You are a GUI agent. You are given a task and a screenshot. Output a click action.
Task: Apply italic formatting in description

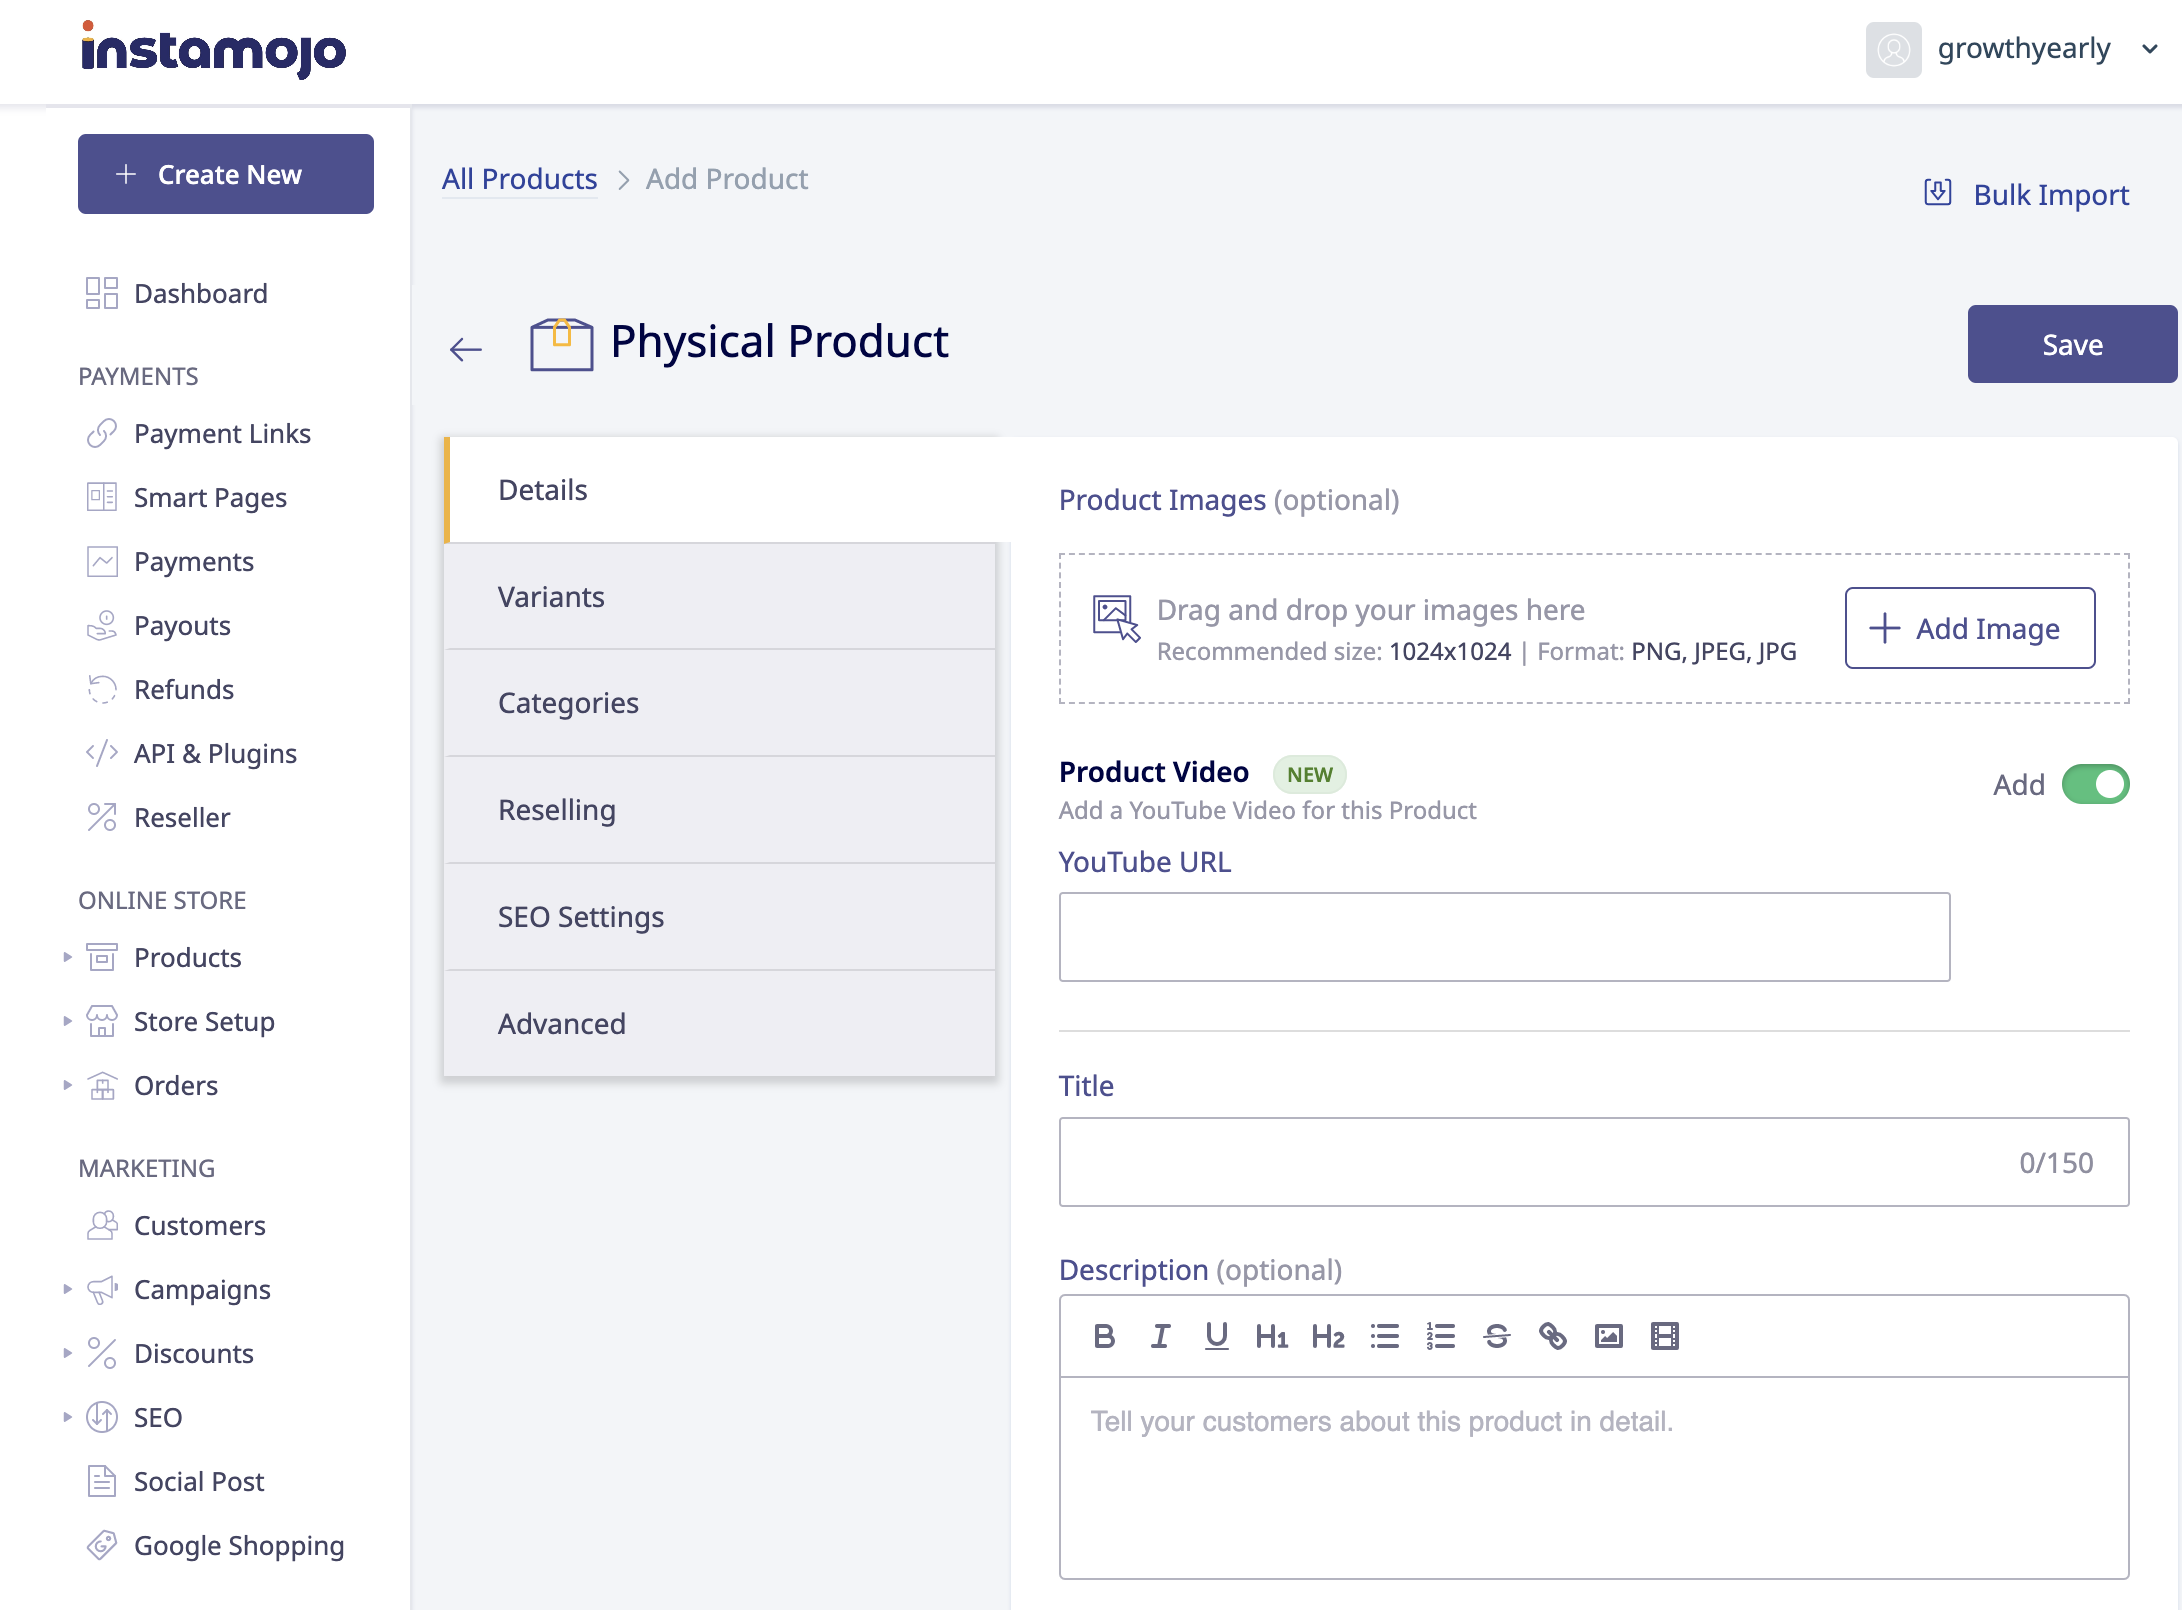(x=1160, y=1336)
